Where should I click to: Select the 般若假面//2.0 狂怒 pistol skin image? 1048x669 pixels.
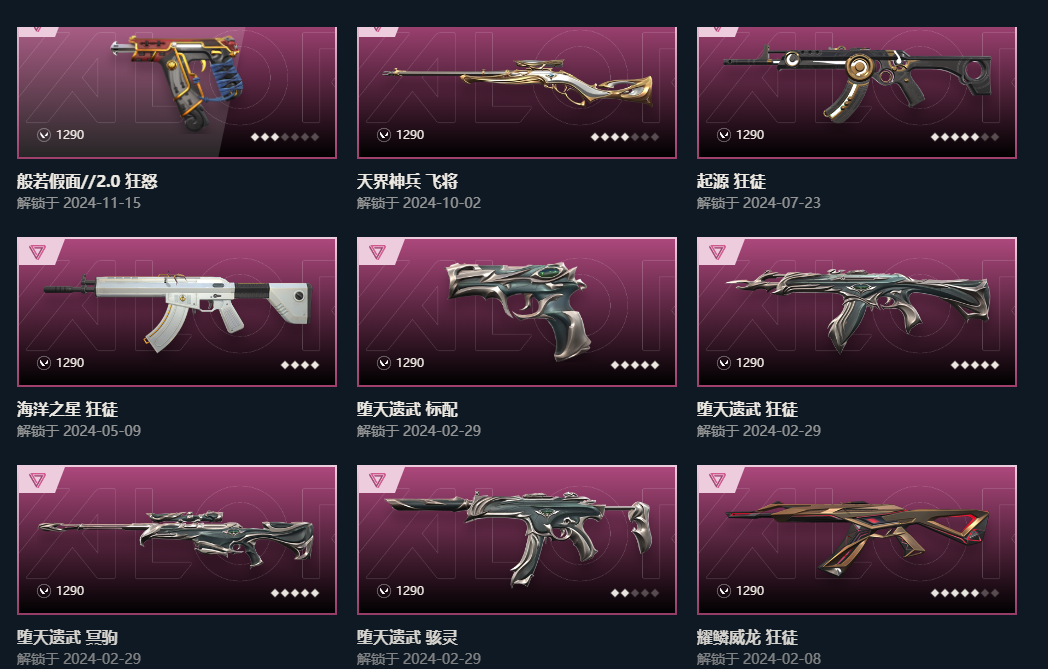175,82
